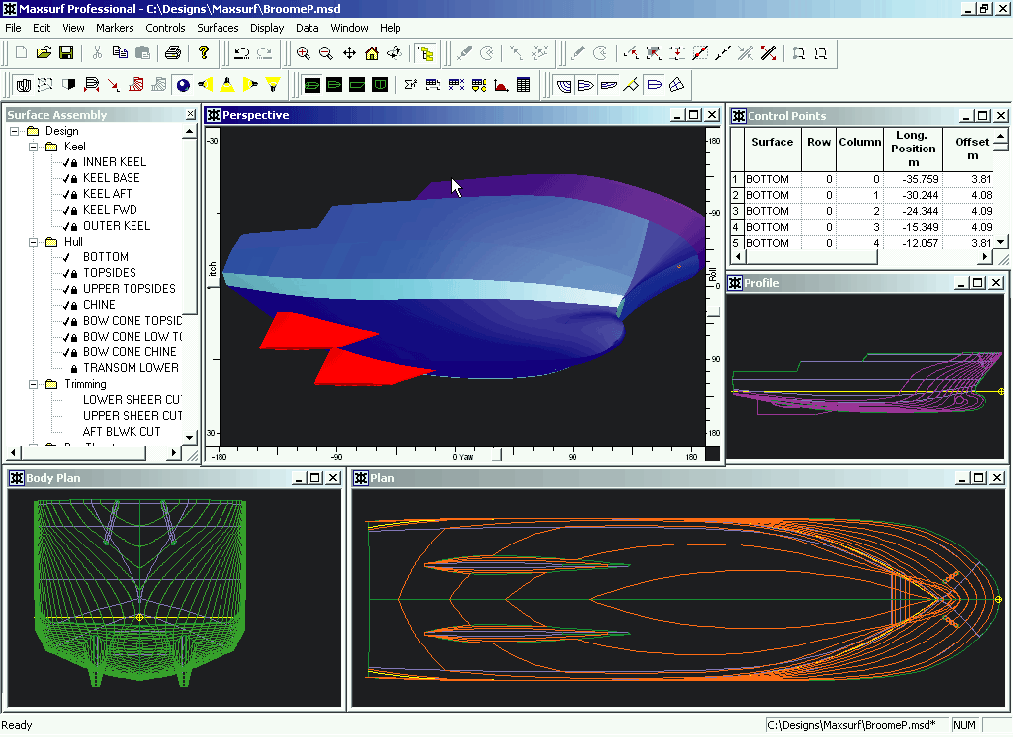This screenshot has width=1013, height=737.
Task: Toggle visibility checkmark for INNER KEEL
Action: (x=66, y=162)
